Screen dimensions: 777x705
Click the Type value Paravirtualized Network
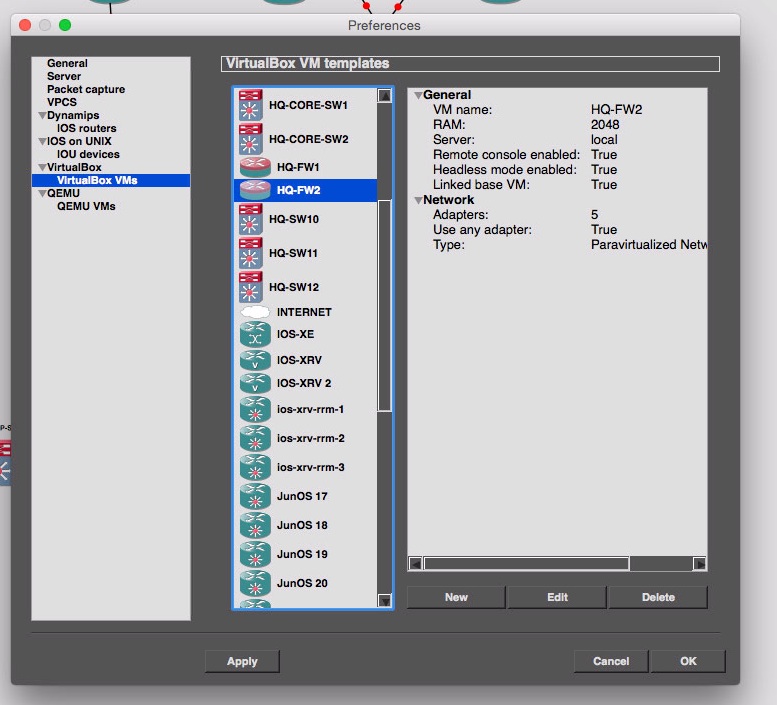pyautogui.click(x=649, y=245)
